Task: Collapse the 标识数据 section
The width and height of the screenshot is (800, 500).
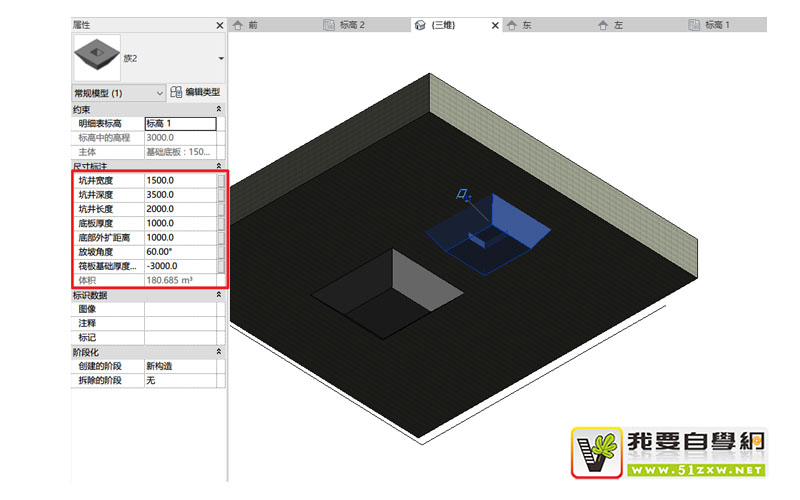Action: [219, 295]
